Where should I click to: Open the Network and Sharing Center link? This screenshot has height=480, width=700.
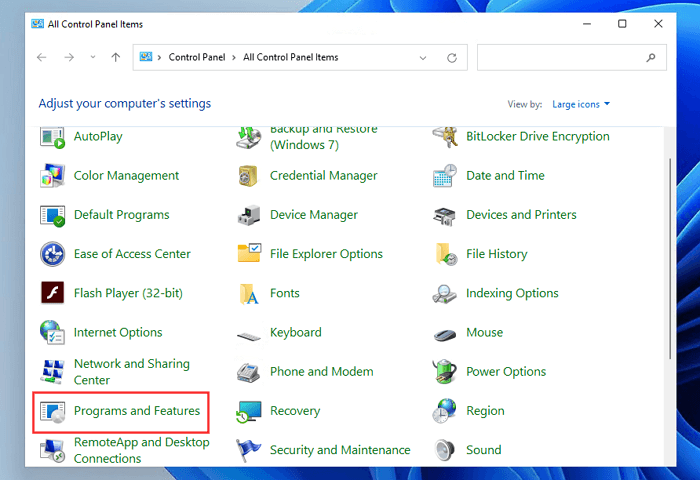coord(131,372)
